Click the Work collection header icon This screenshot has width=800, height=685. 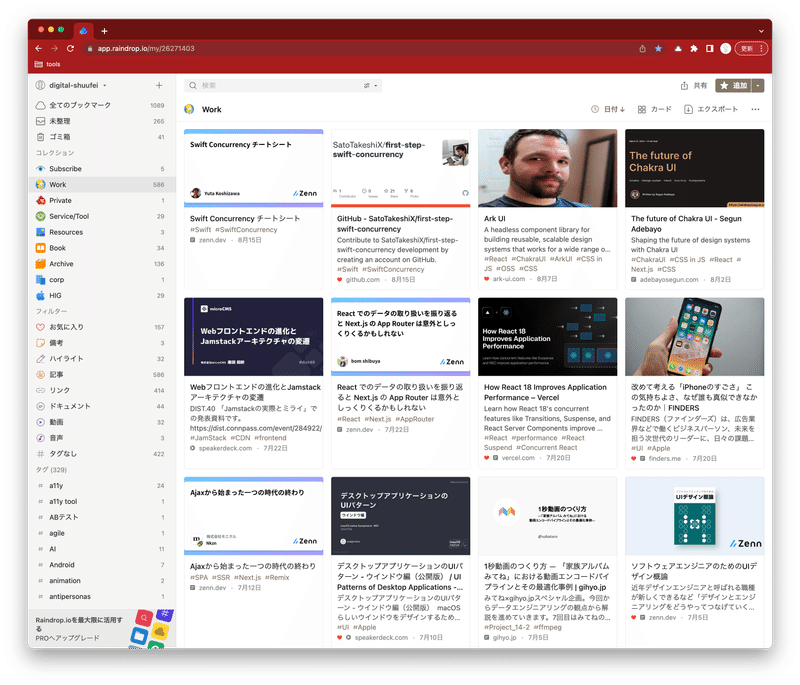pos(189,109)
